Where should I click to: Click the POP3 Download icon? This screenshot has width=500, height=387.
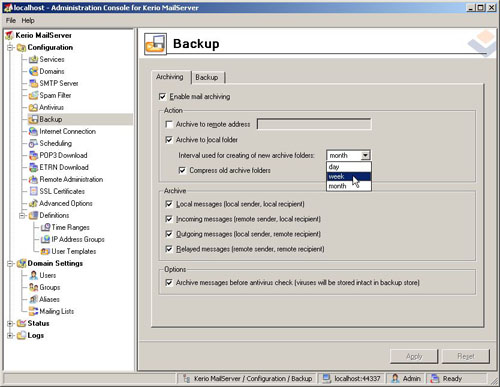click(33, 155)
